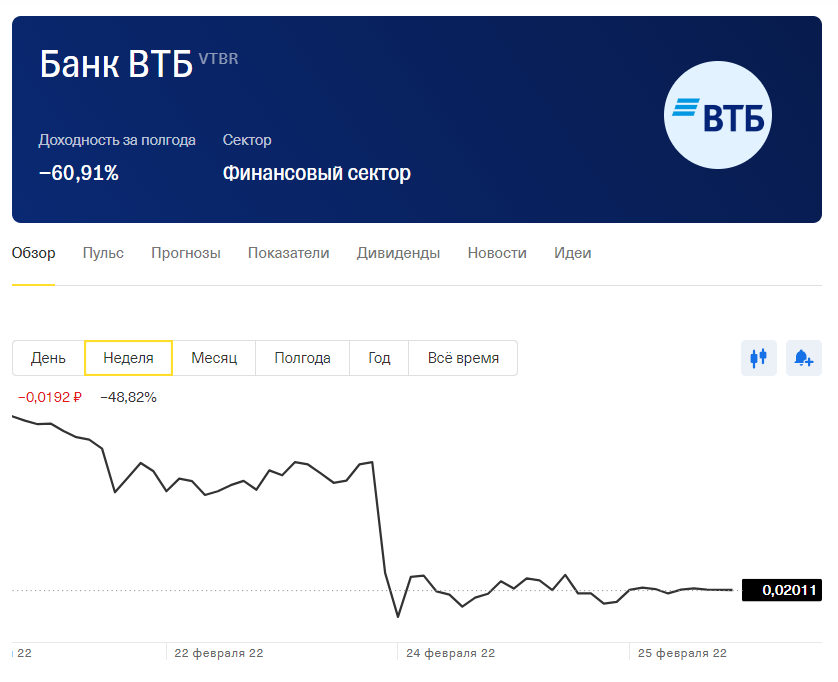
Task: Click the Финансовый сектор label
Action: [x=316, y=173]
